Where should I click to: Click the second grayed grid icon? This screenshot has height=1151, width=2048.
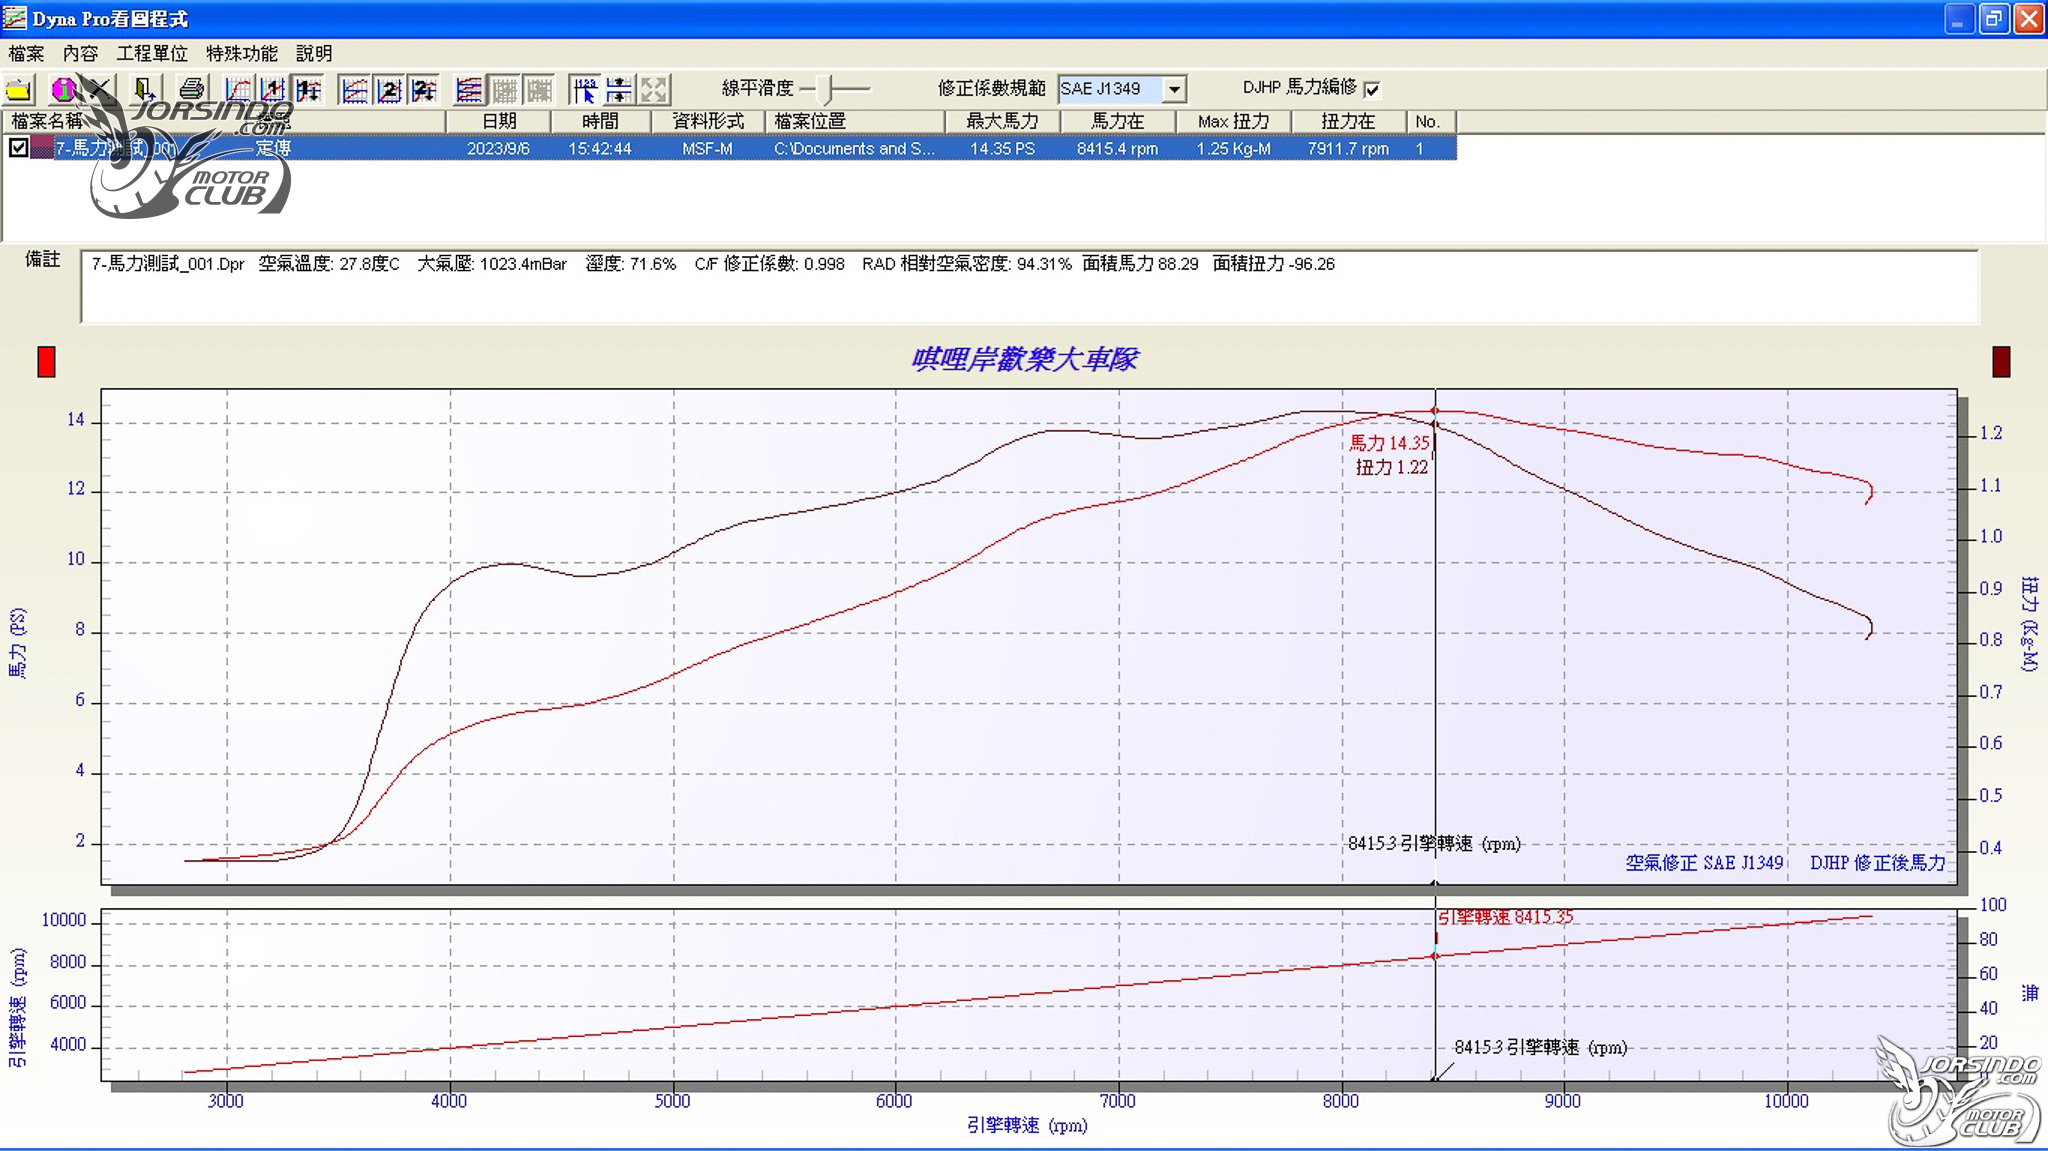[x=539, y=90]
